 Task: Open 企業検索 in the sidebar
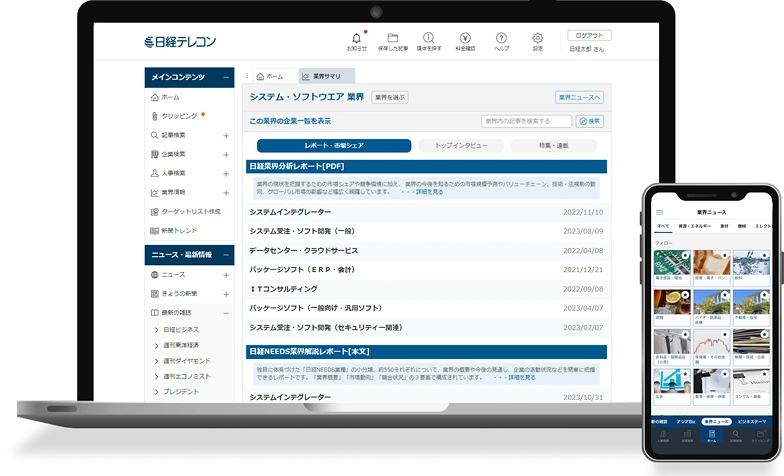pyautogui.click(x=168, y=154)
